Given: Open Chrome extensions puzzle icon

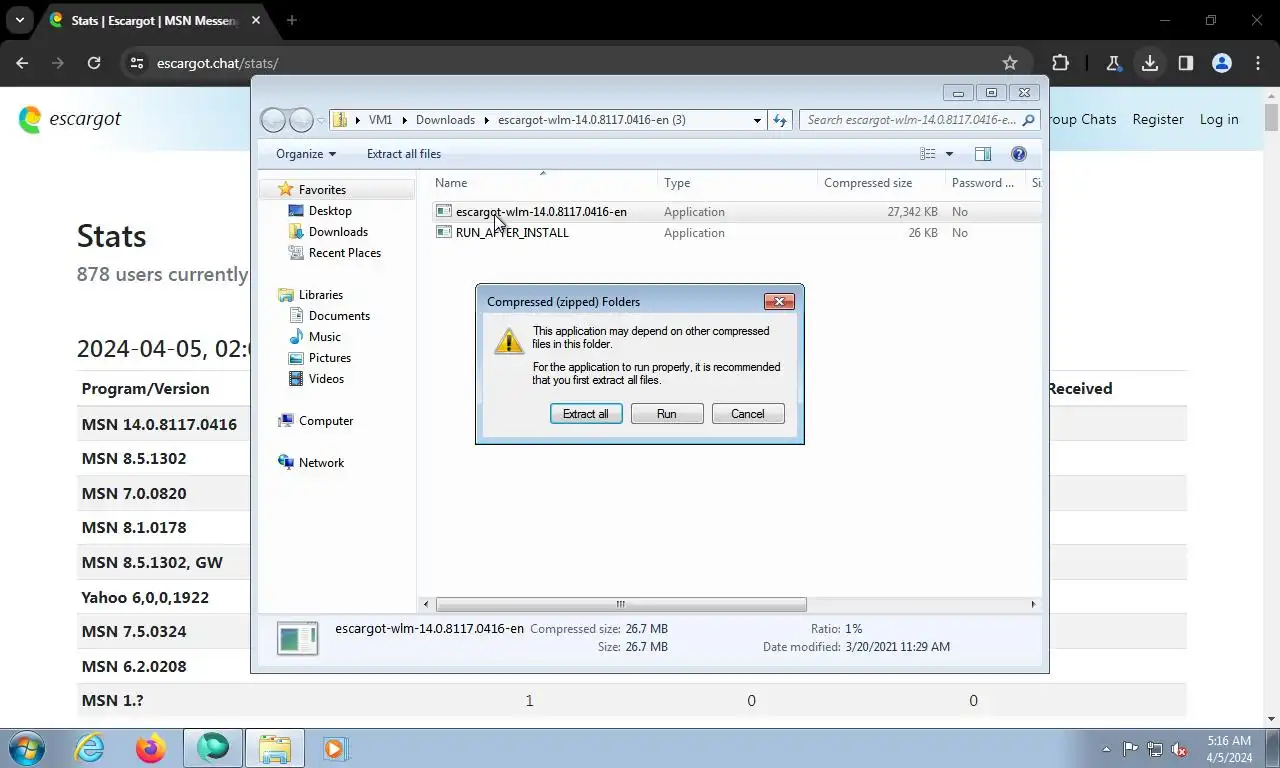Looking at the screenshot, I should 1060,63.
